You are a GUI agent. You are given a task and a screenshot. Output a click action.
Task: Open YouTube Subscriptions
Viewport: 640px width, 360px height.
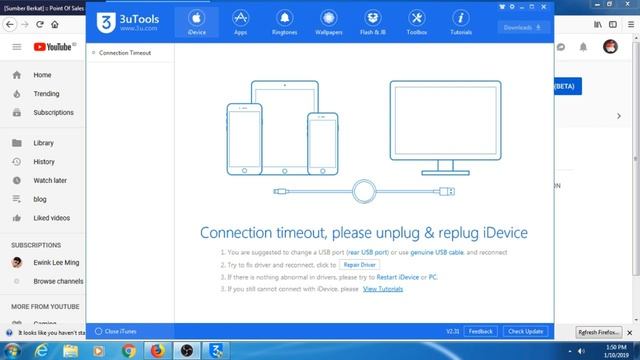pyautogui.click(x=42, y=113)
